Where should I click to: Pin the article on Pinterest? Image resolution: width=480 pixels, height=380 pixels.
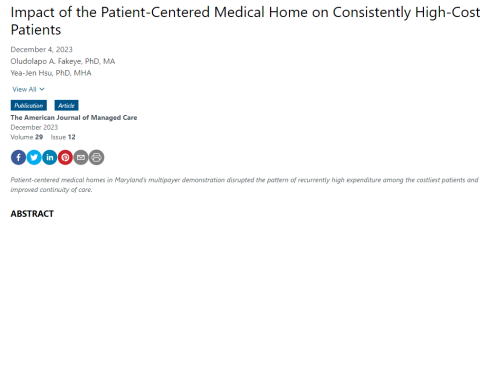(65, 157)
